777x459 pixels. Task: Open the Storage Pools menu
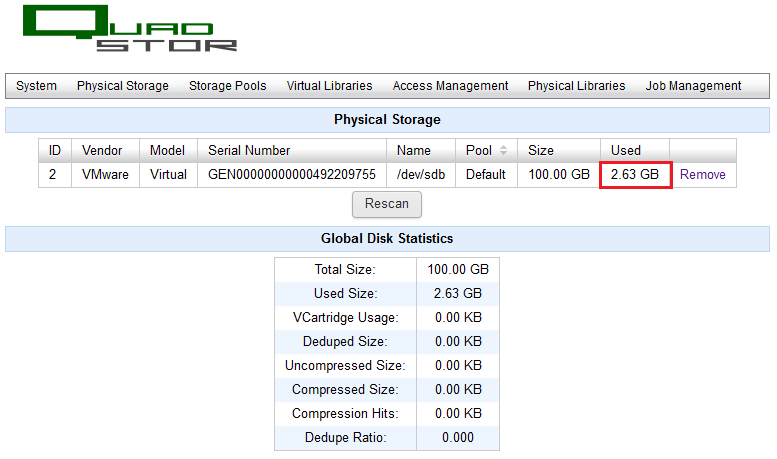[x=227, y=86]
